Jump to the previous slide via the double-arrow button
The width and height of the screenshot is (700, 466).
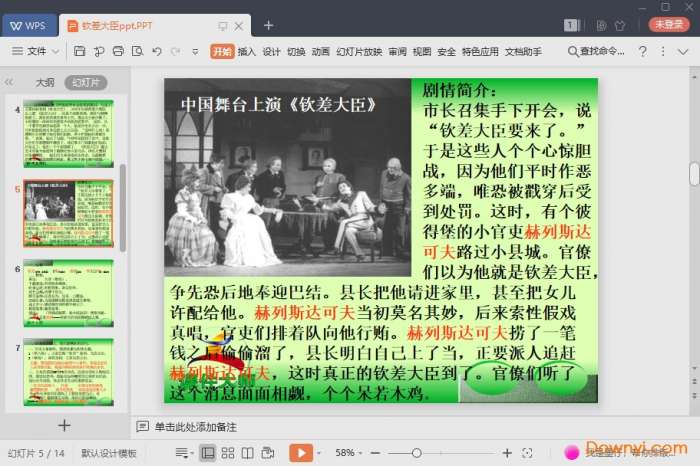694,382
